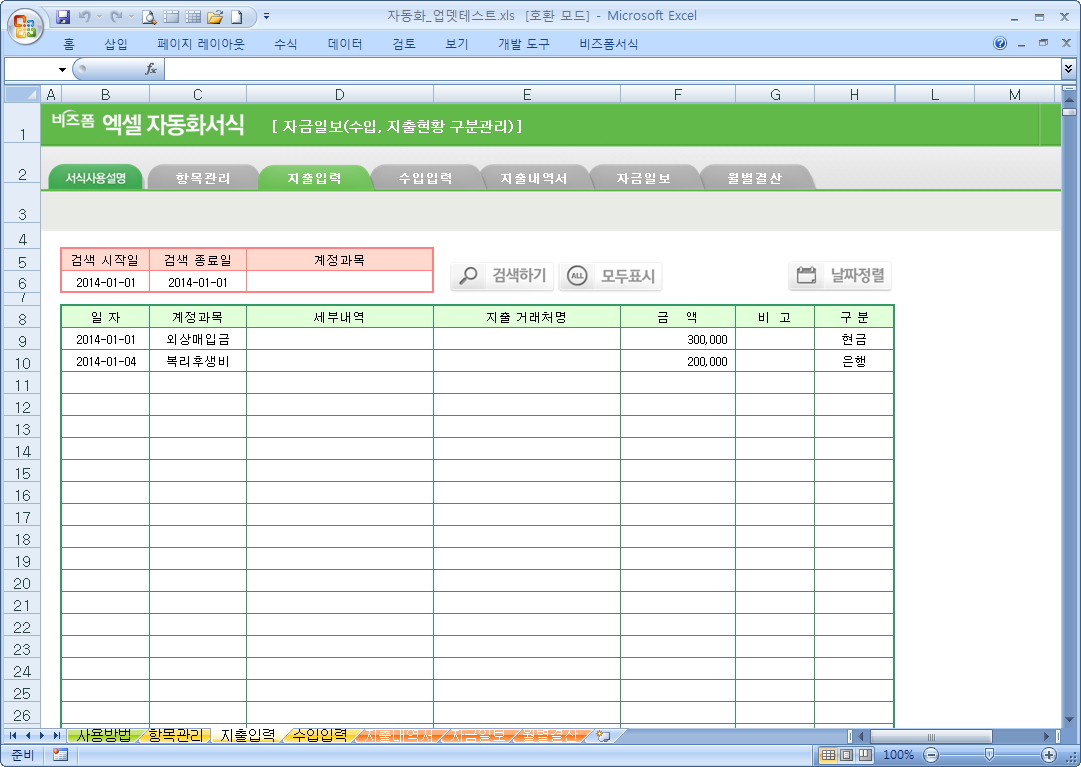Image resolution: width=1081 pixels, height=767 pixels.
Task: Switch to Page Break Preview view
Action: [865, 755]
